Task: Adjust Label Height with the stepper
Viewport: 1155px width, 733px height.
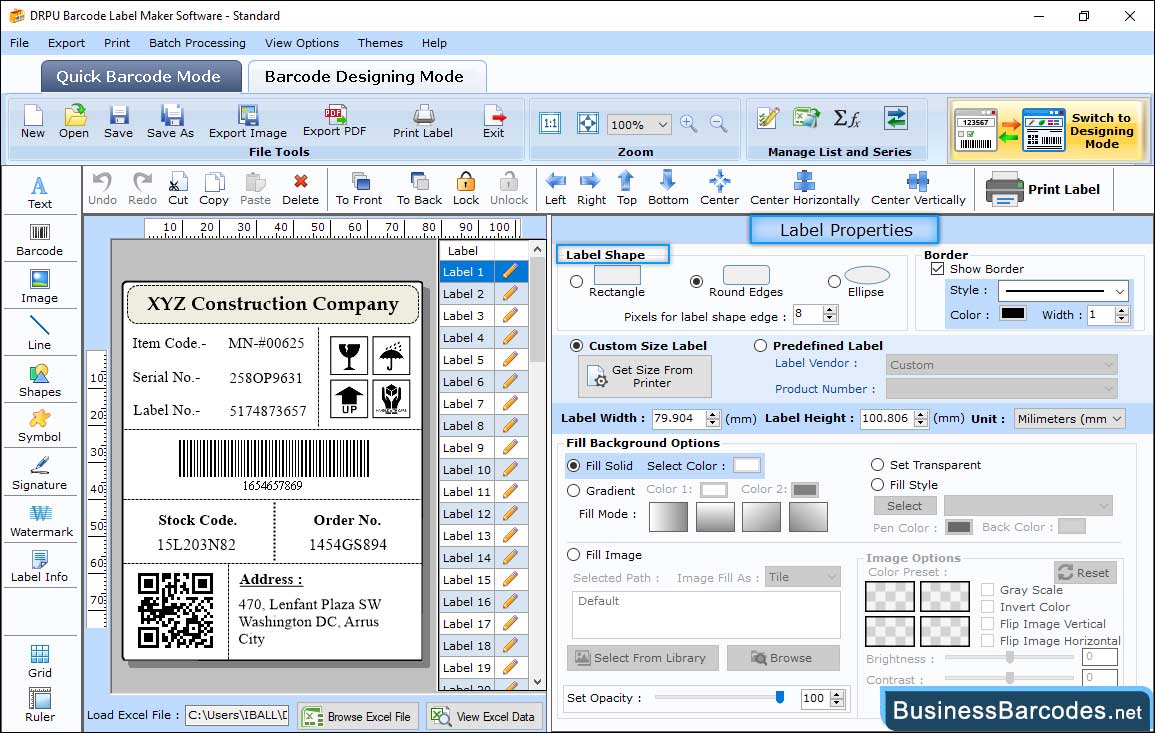Action: (921, 418)
